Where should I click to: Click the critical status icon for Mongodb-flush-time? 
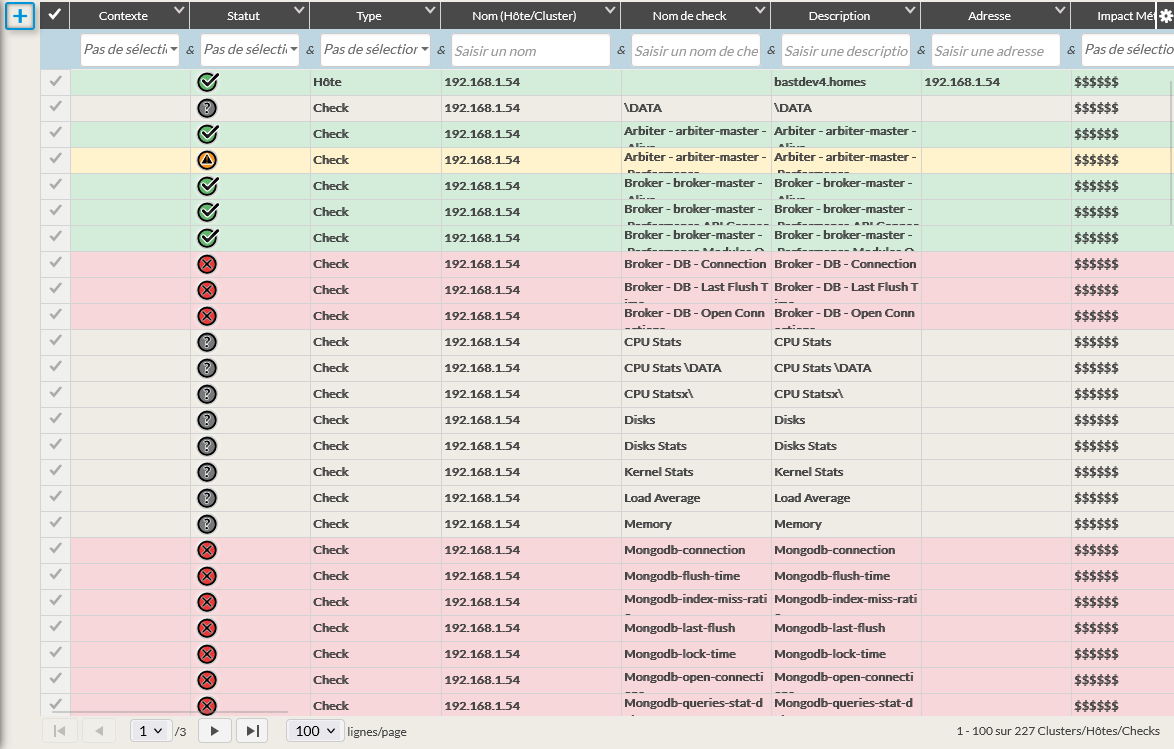[208, 576]
